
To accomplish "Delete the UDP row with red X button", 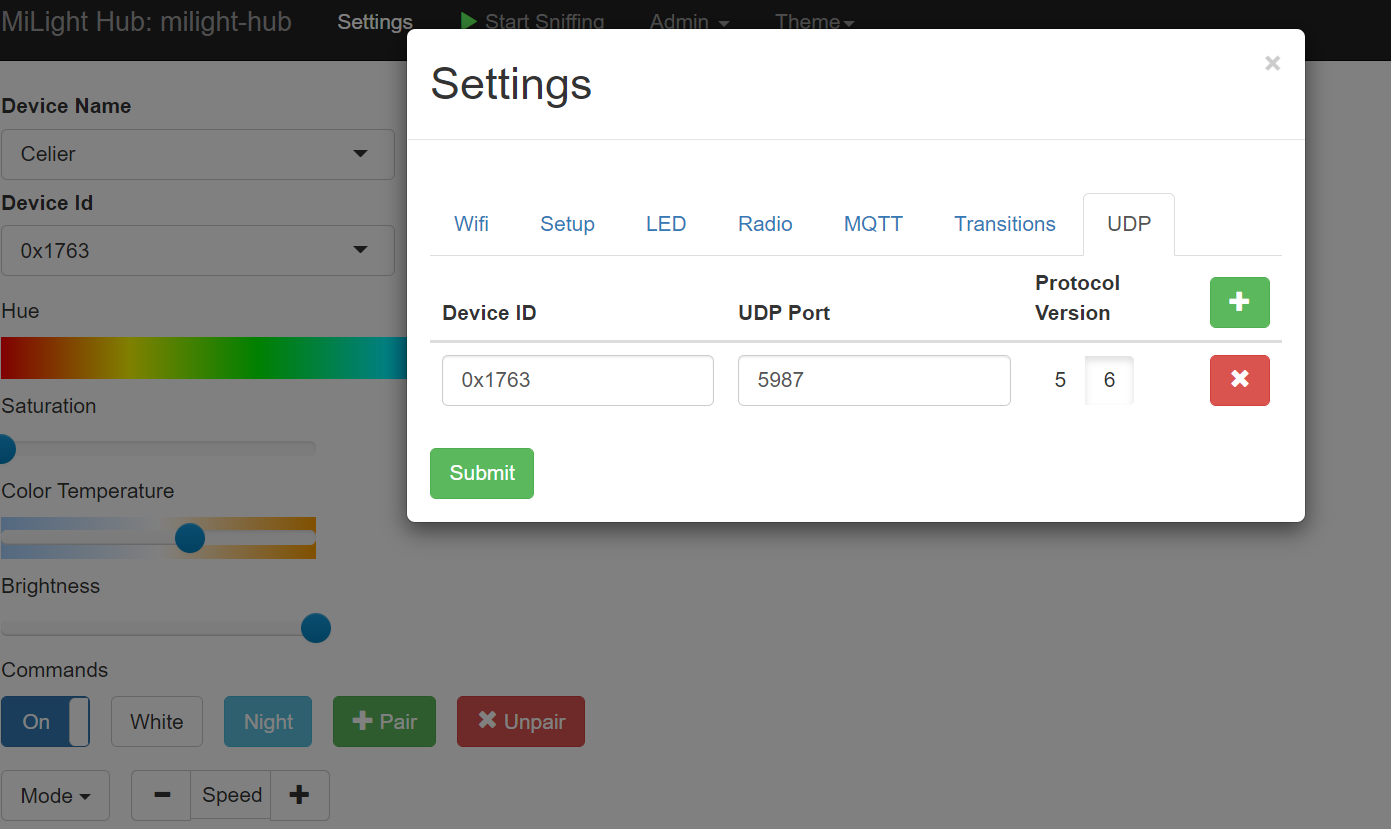I will click(x=1239, y=380).
